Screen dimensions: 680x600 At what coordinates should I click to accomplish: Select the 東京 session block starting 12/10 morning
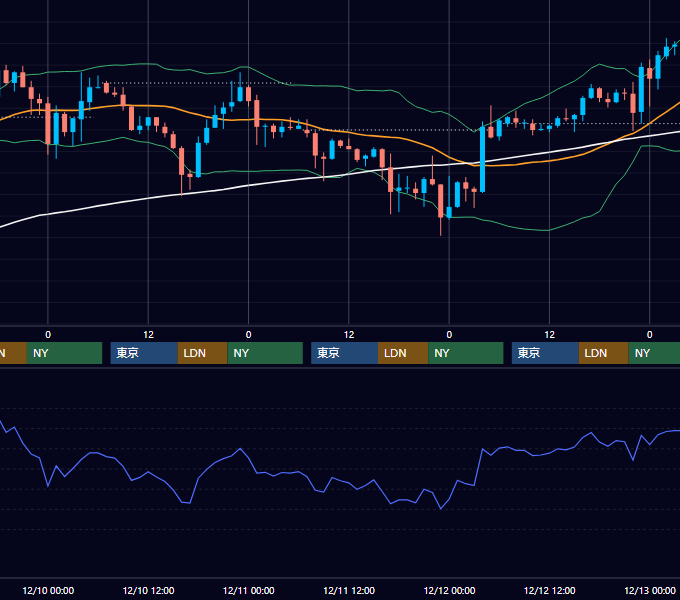click(144, 353)
